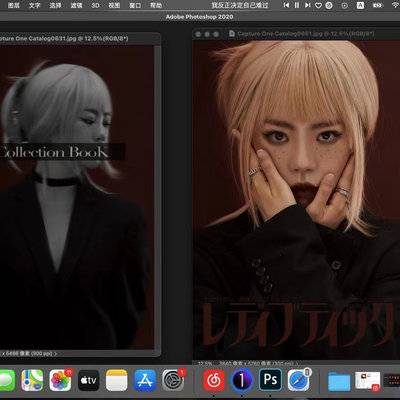Image resolution: width=400 pixels, height=400 pixels.
Task: Open Photos from the Dock
Action: (60, 380)
